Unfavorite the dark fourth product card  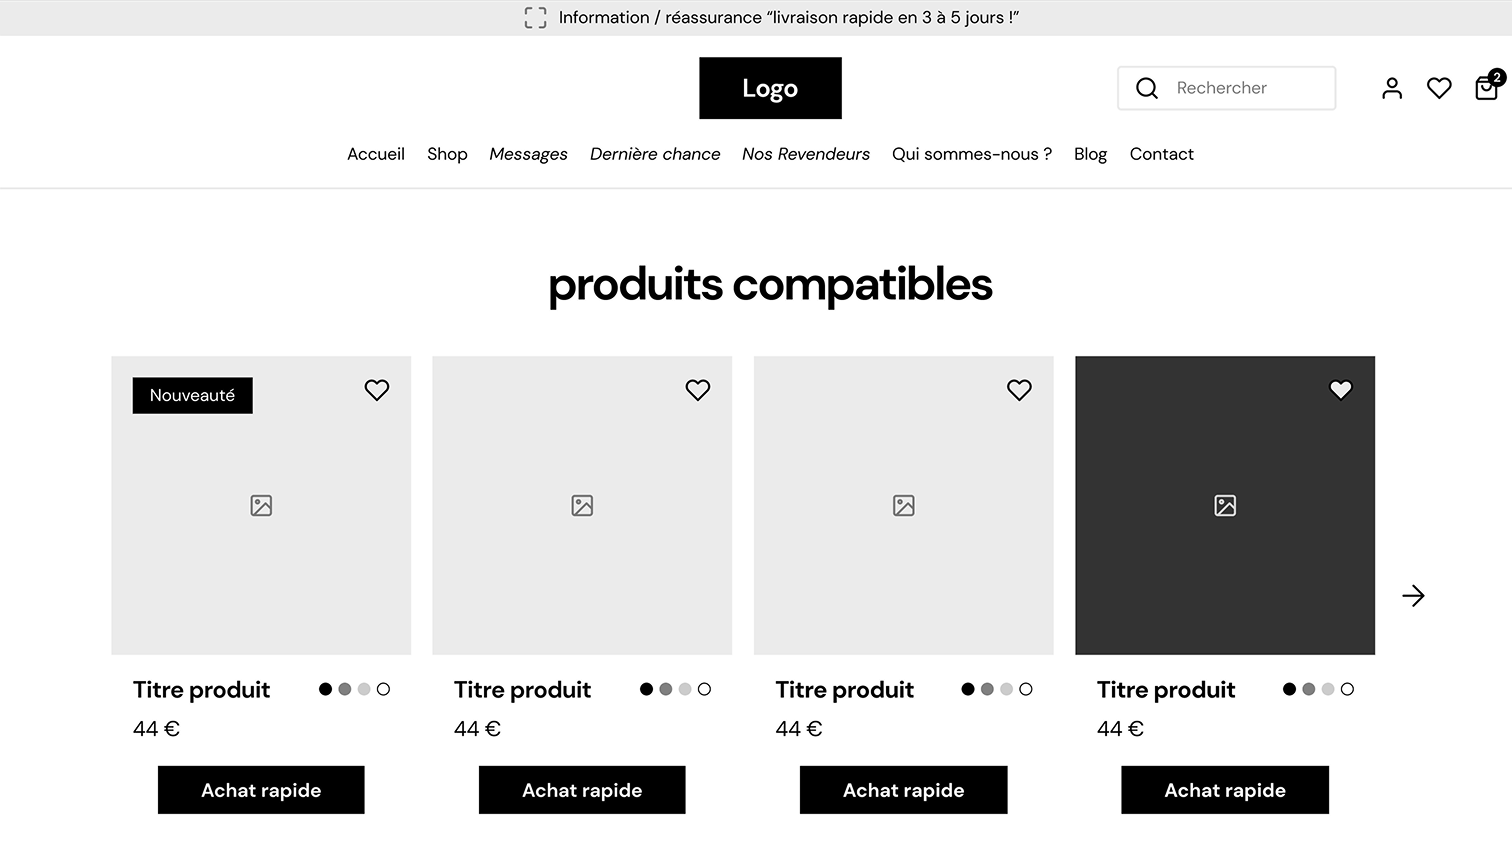pos(1341,390)
